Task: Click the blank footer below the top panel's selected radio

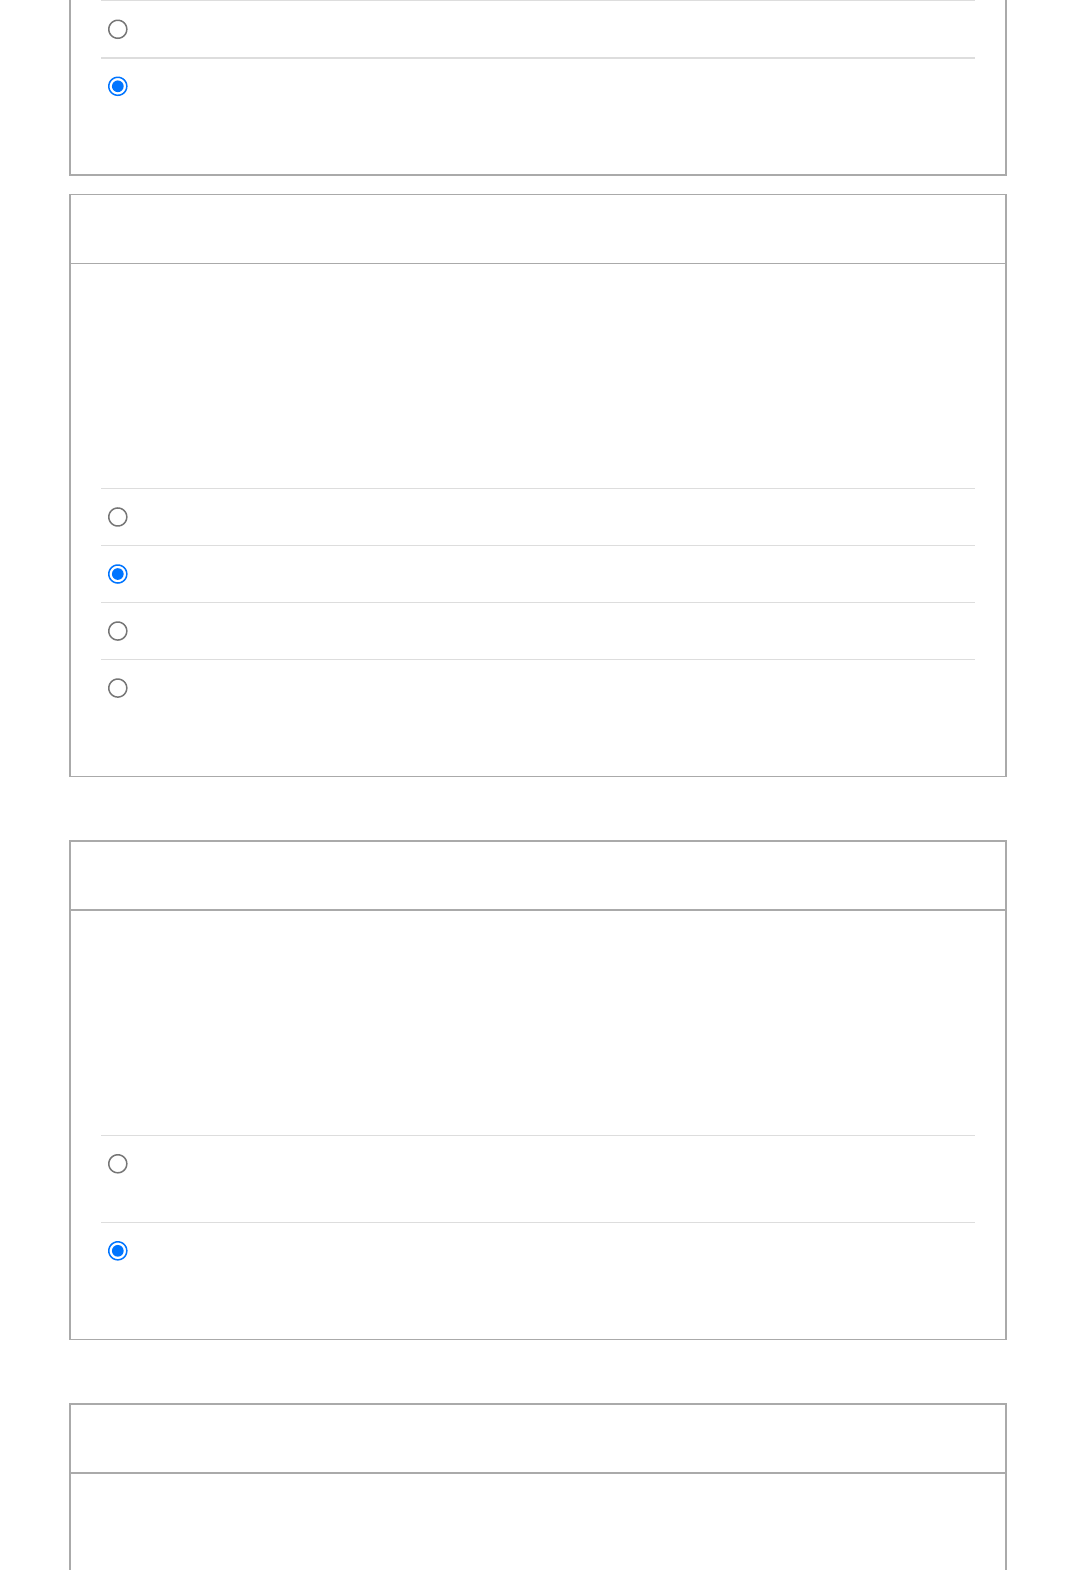Action: tap(538, 144)
